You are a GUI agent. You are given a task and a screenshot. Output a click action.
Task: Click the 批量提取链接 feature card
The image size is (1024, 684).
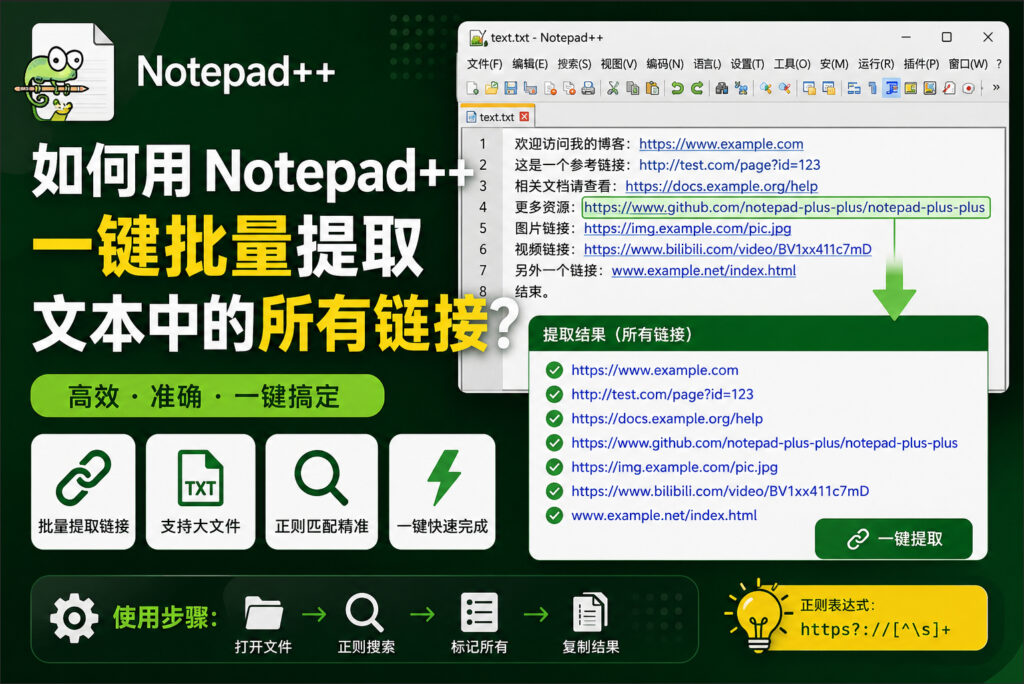point(83,491)
